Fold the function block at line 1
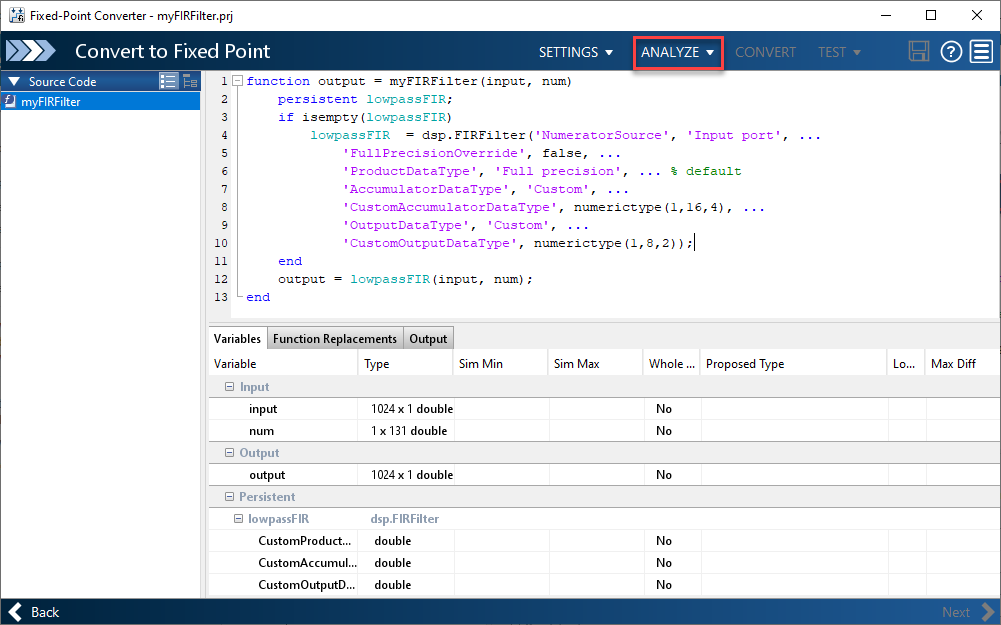Image resolution: width=1001 pixels, height=625 pixels. pyautogui.click(x=237, y=81)
